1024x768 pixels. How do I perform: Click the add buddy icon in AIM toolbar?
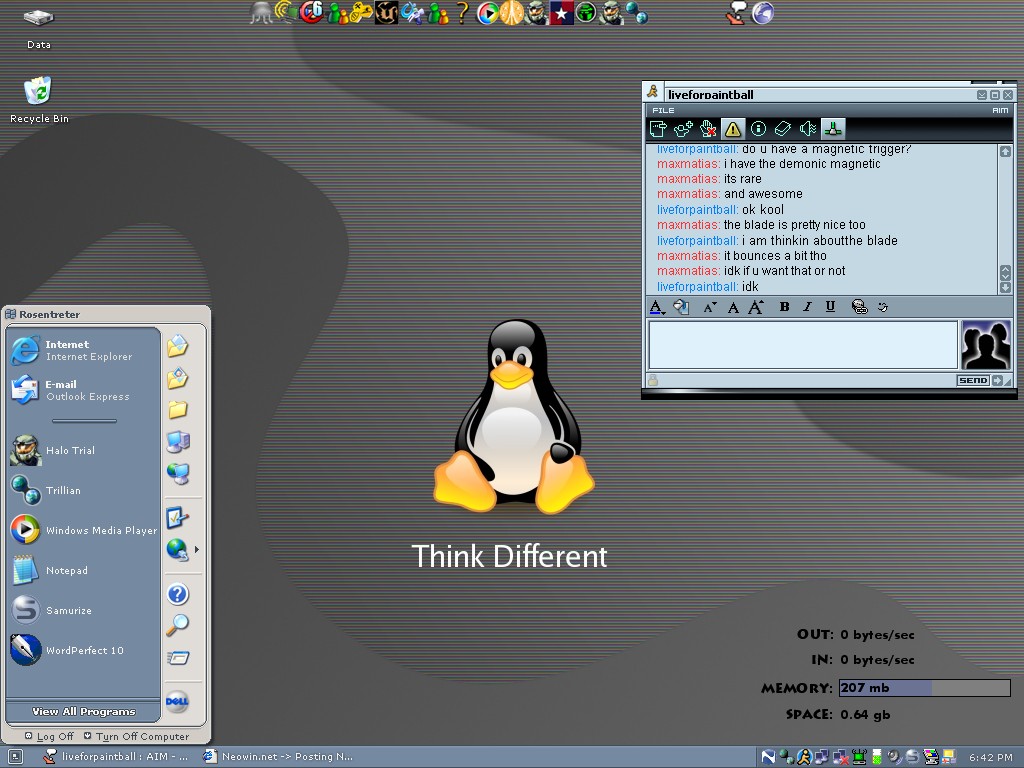(x=683, y=129)
